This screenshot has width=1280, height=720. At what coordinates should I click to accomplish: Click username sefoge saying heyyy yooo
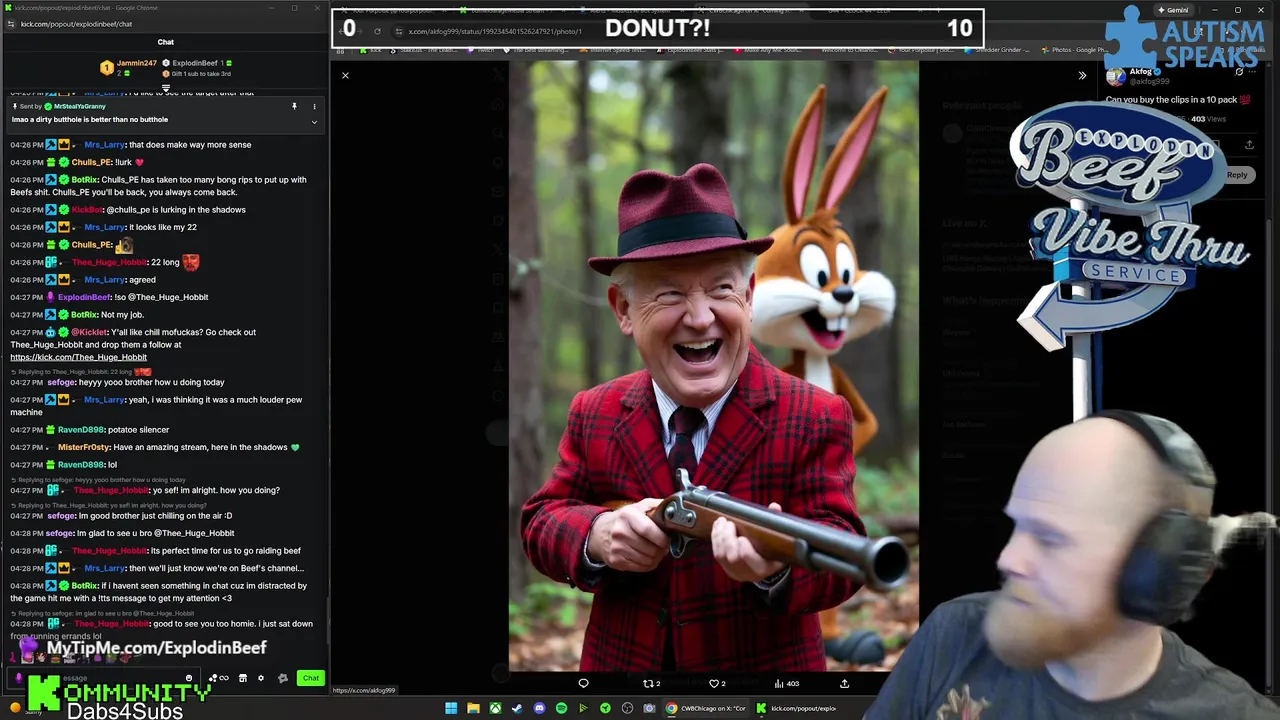point(60,382)
